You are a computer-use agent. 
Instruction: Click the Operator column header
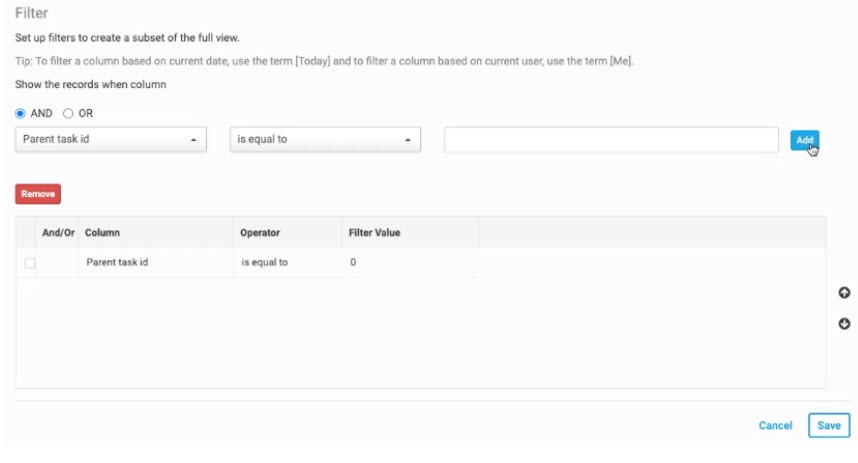click(260, 233)
